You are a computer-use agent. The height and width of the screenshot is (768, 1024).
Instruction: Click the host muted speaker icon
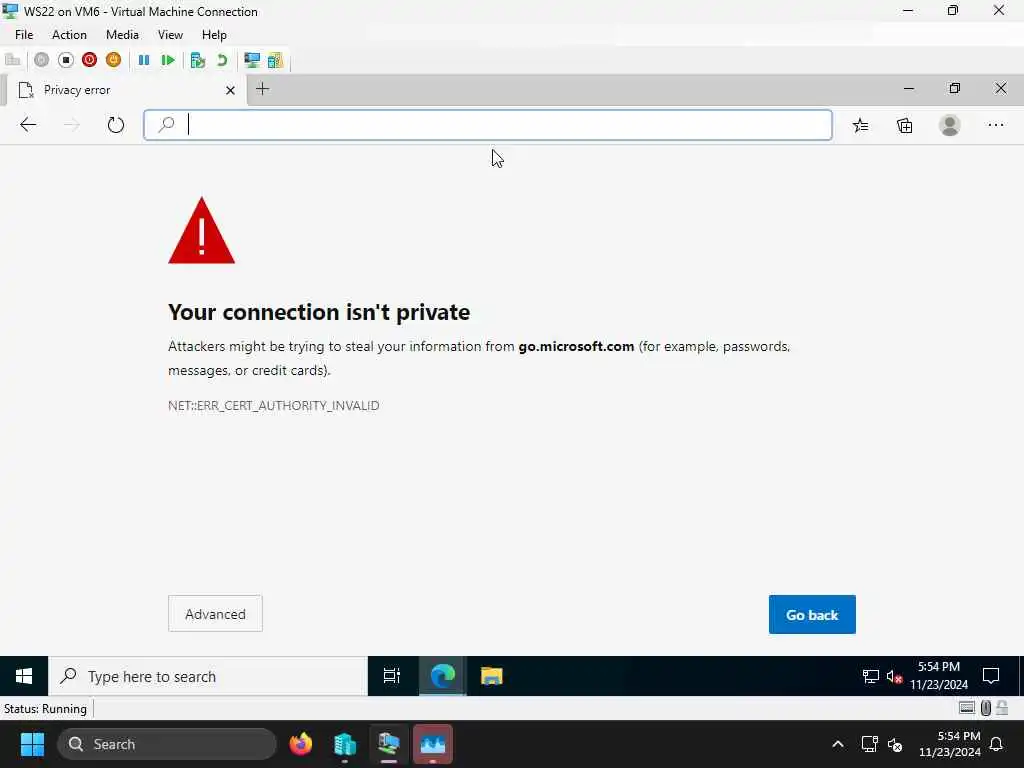pyautogui.click(x=895, y=744)
